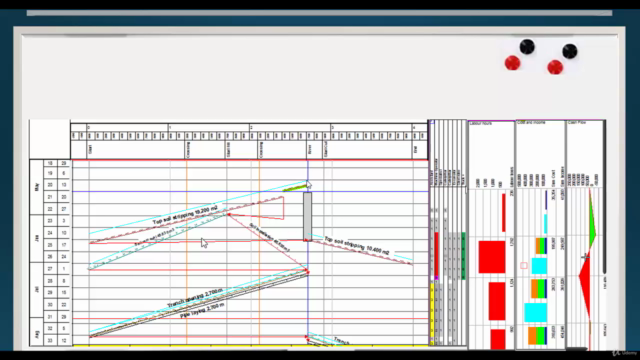Click the week 23 cell on the time axis

coord(50,221)
